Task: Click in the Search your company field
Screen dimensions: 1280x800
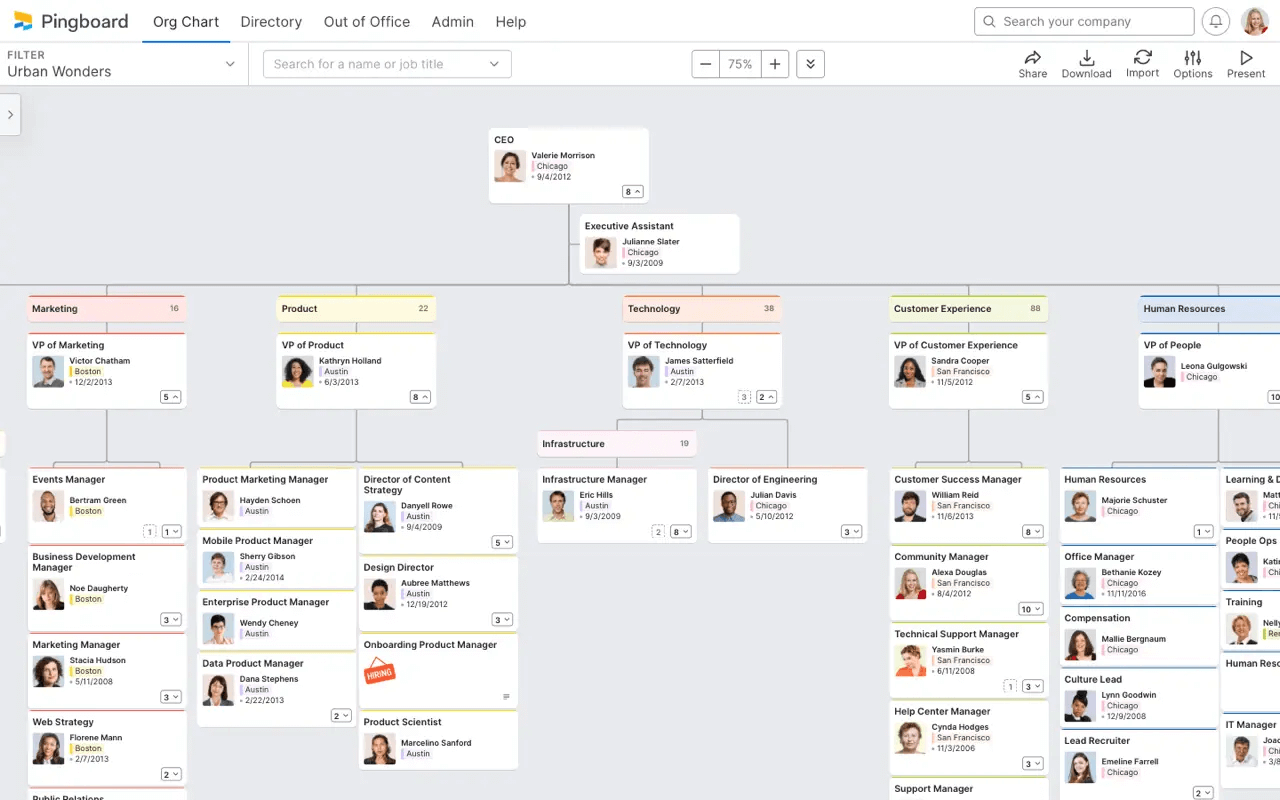Action: tap(1084, 21)
